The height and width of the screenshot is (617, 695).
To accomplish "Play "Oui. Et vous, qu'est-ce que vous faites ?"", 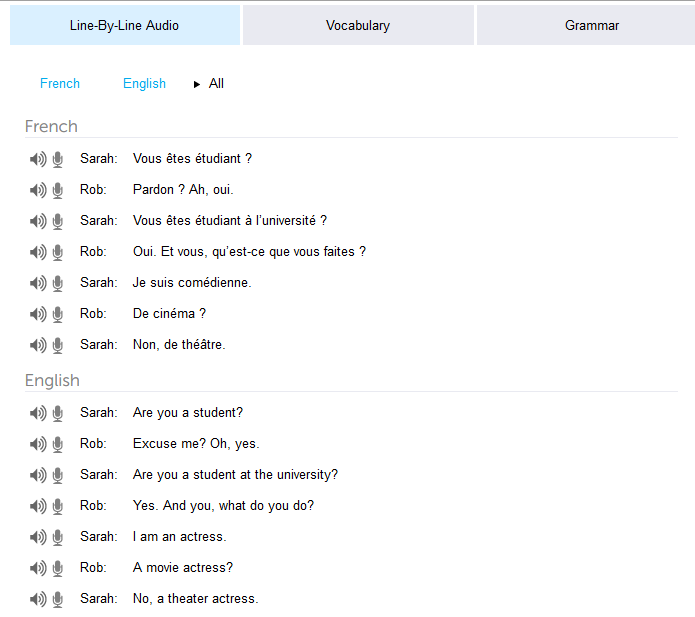I will click(x=38, y=252).
